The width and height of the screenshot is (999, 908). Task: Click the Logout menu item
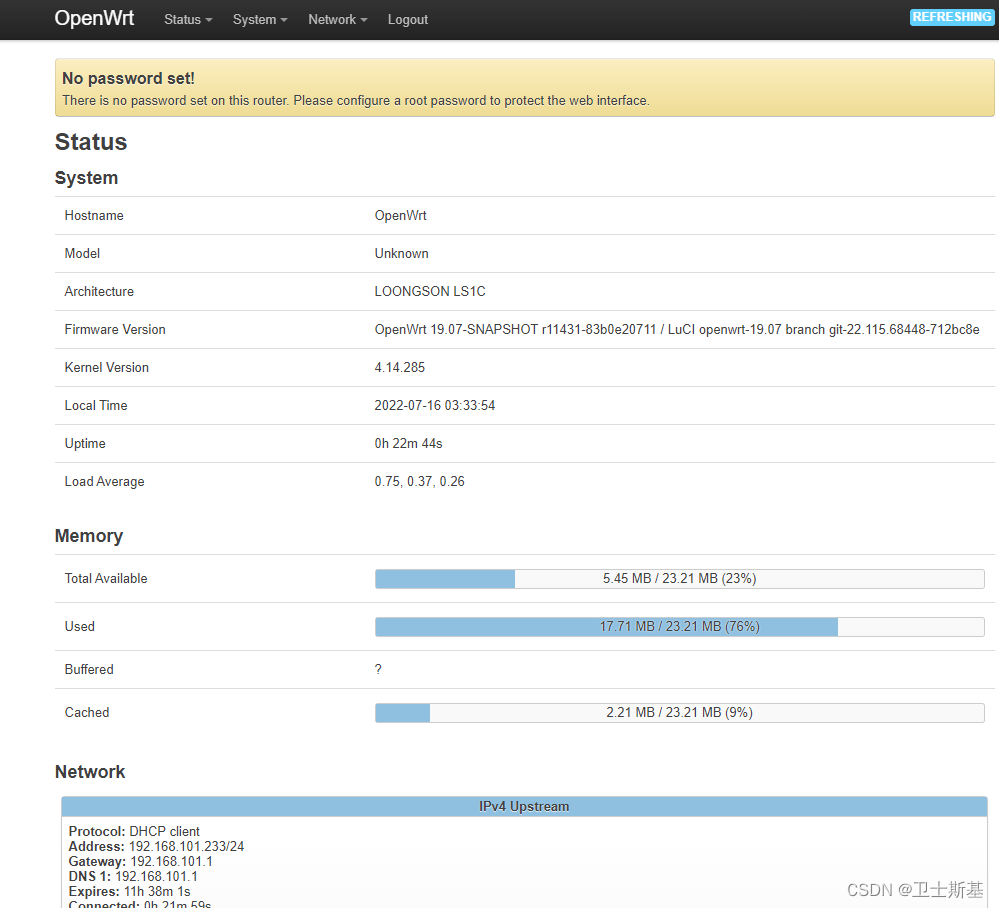[408, 20]
